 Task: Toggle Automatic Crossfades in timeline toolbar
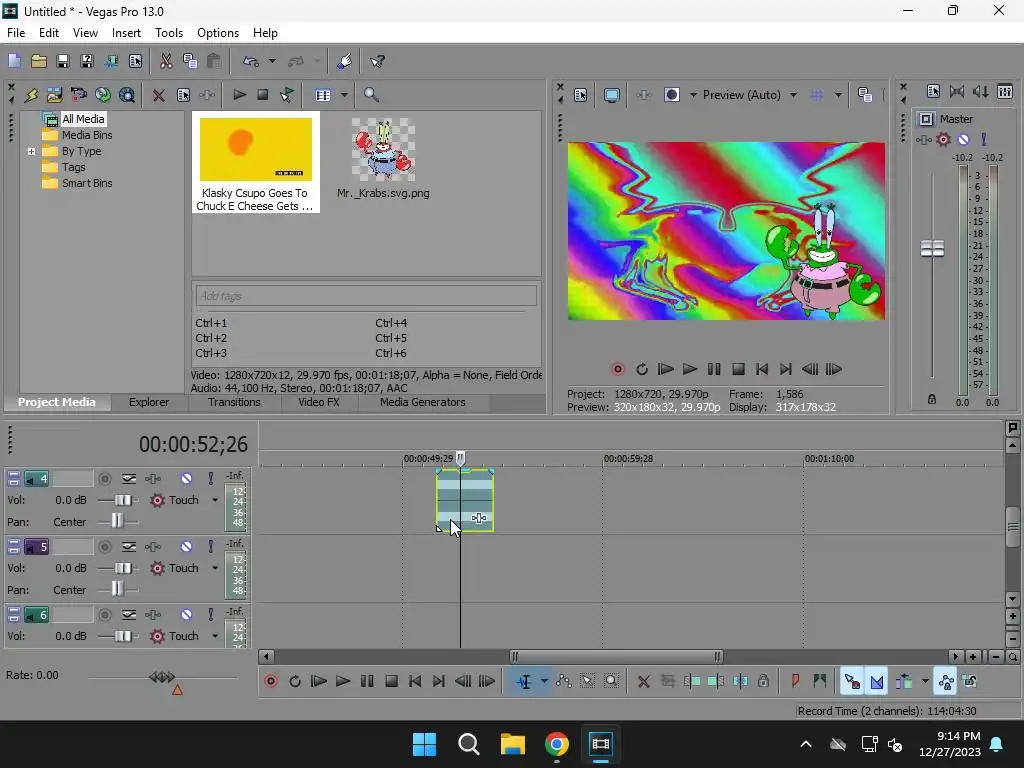click(876, 681)
